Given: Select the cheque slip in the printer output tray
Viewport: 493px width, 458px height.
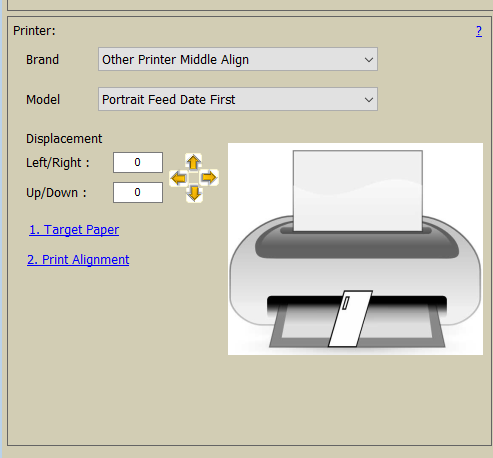Looking at the screenshot, I should (351, 318).
